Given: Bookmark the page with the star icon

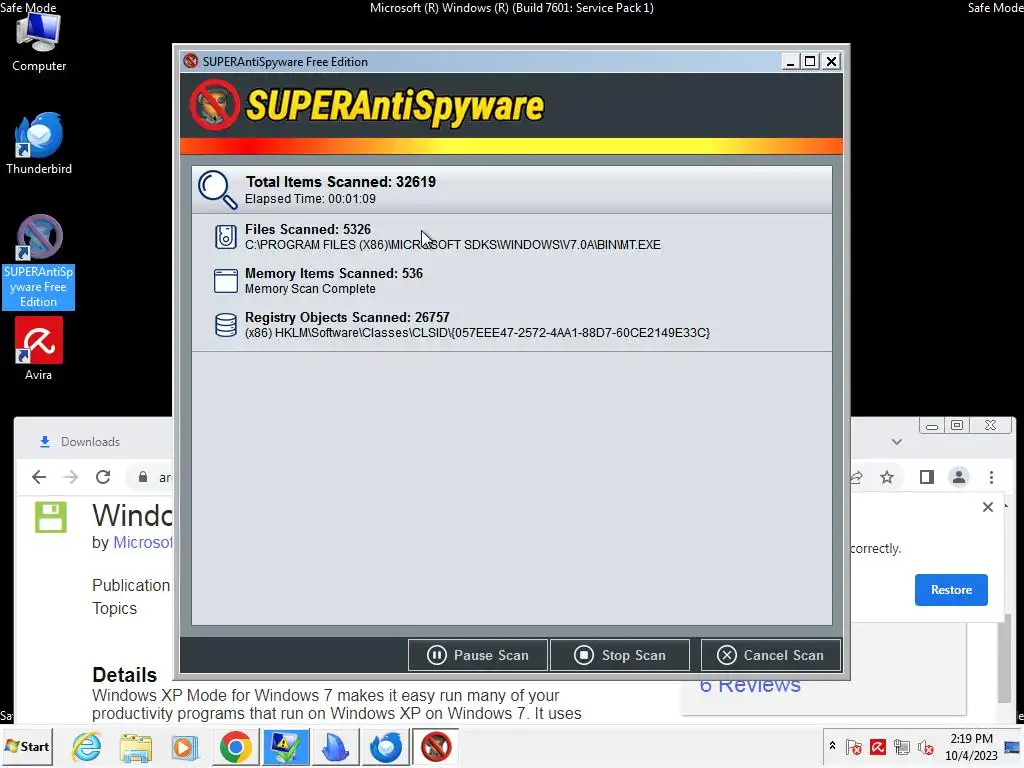Looking at the screenshot, I should pos(887,477).
